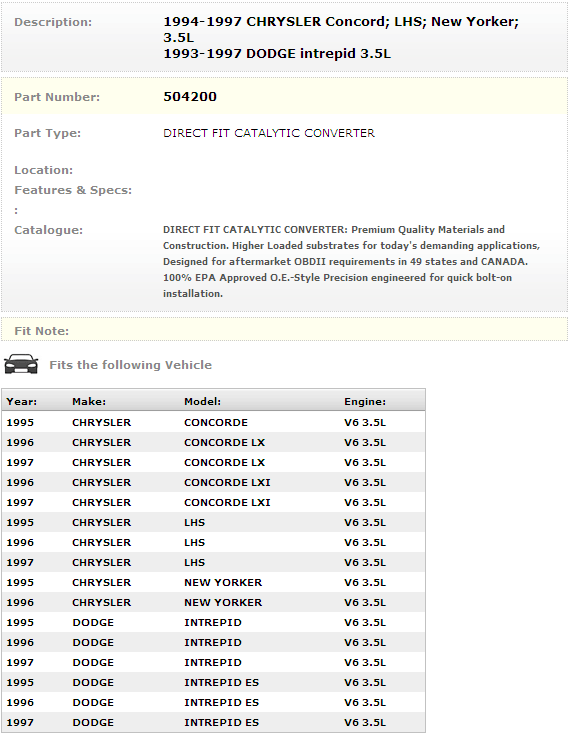Click the Fits the following Vehicle heading
The width and height of the screenshot is (570, 750).
(131, 365)
